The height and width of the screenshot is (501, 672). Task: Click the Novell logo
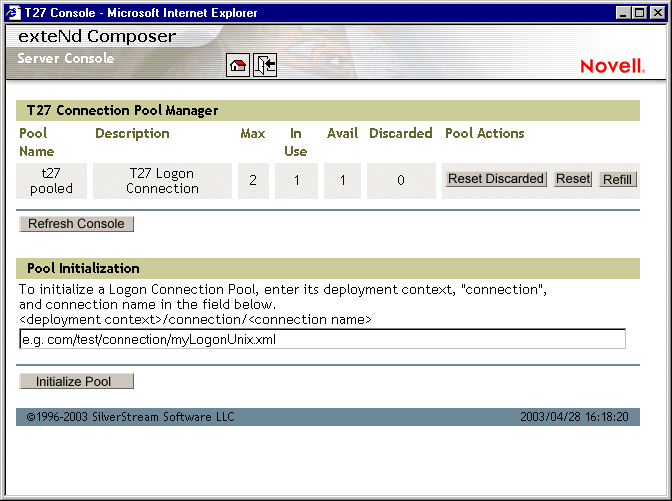point(612,66)
